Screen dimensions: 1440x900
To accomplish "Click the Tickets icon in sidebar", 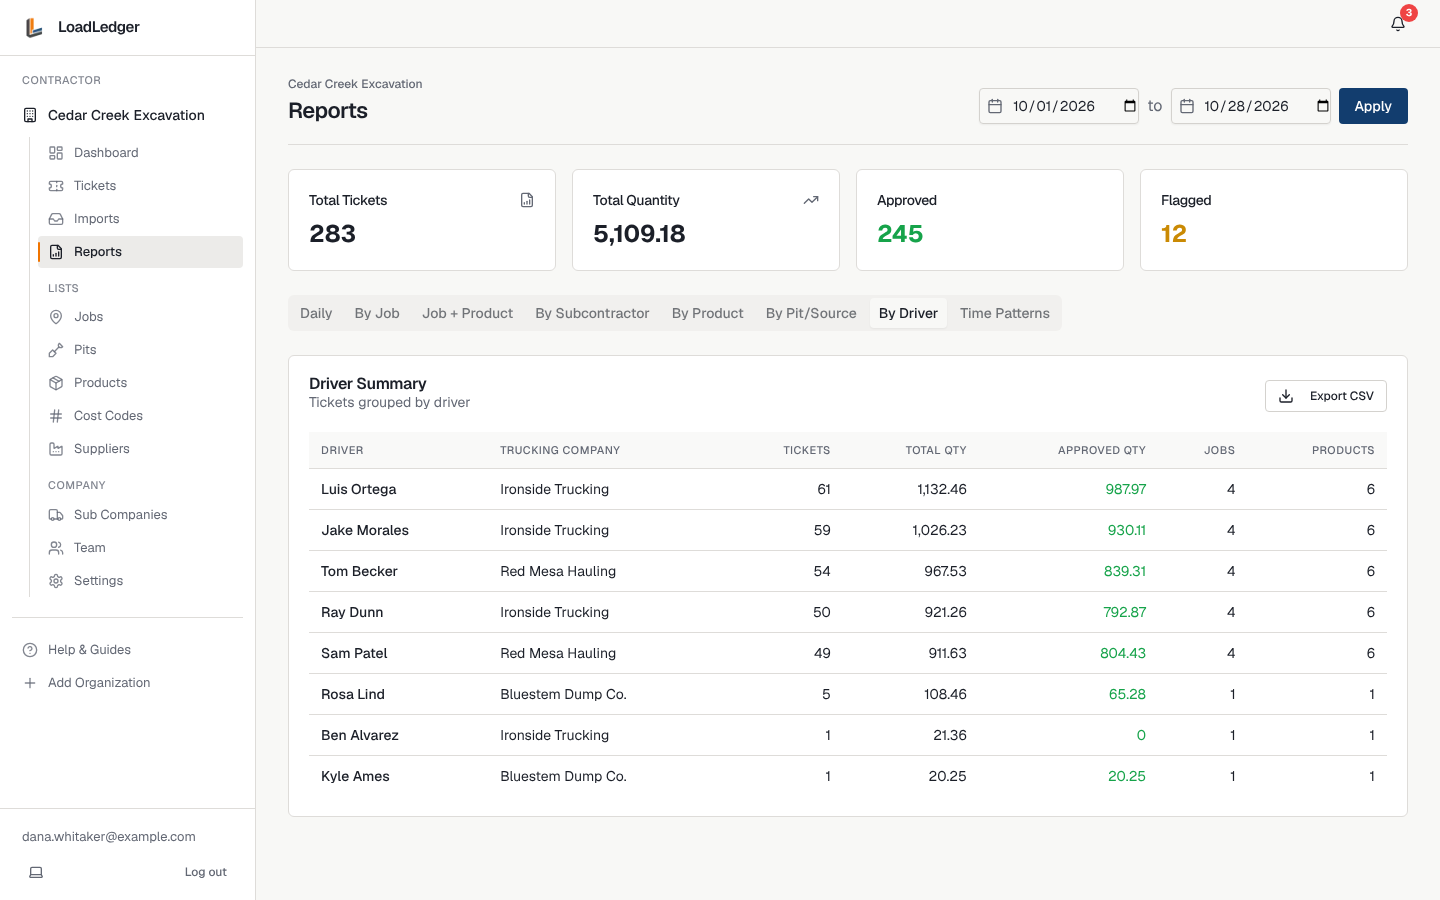I will pyautogui.click(x=56, y=186).
